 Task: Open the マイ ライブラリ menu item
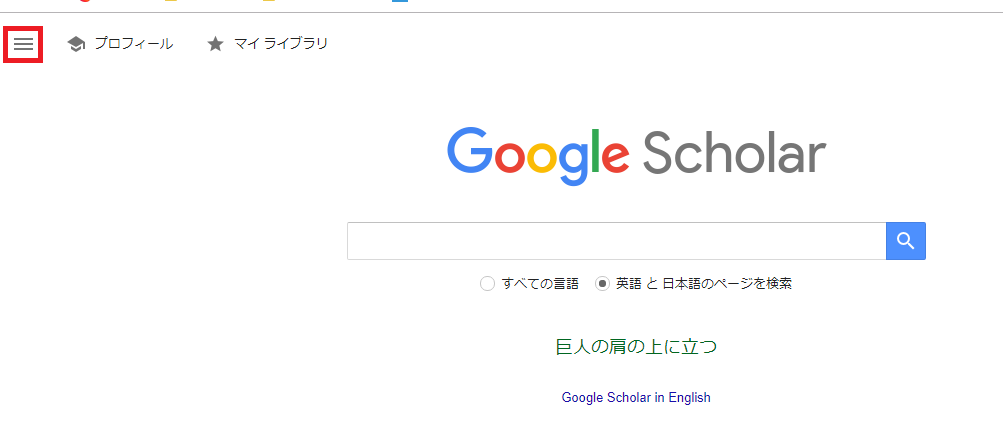click(x=281, y=44)
